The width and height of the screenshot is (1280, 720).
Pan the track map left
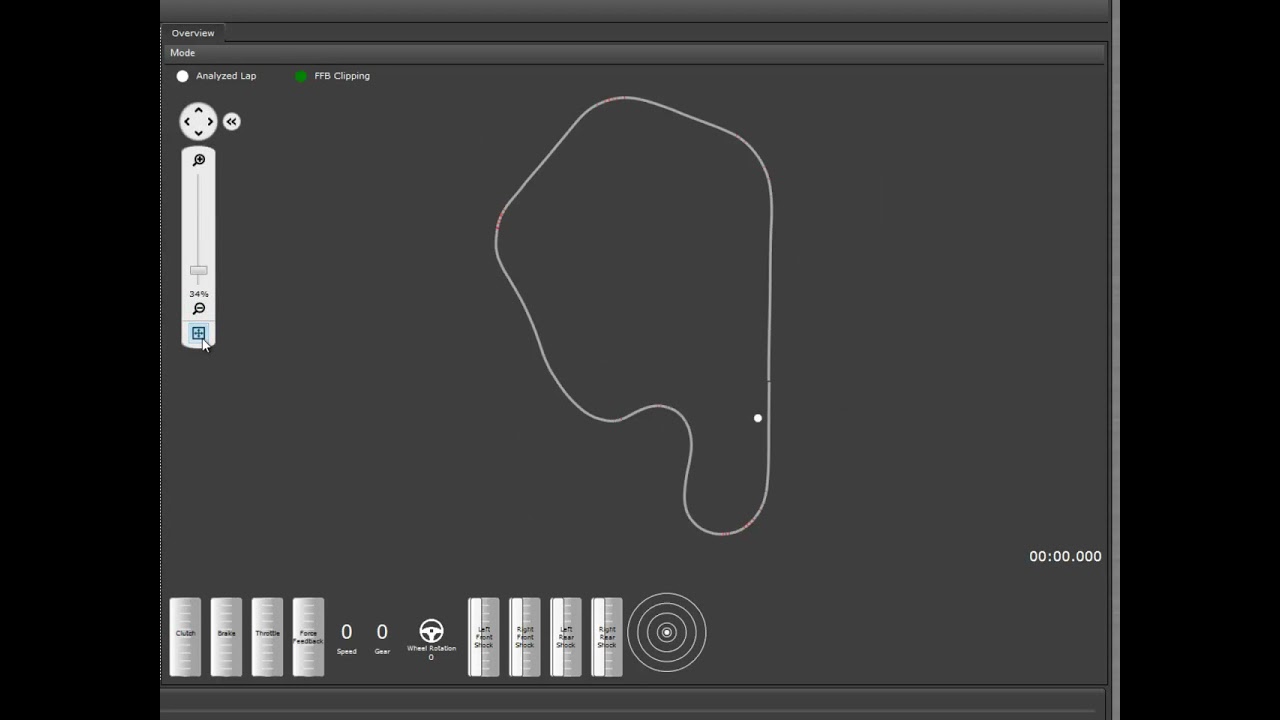pyautogui.click(x=187, y=122)
